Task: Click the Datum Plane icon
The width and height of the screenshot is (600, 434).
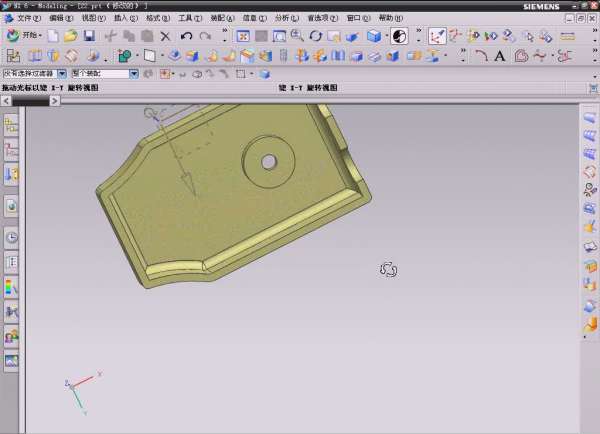Action: (149, 56)
